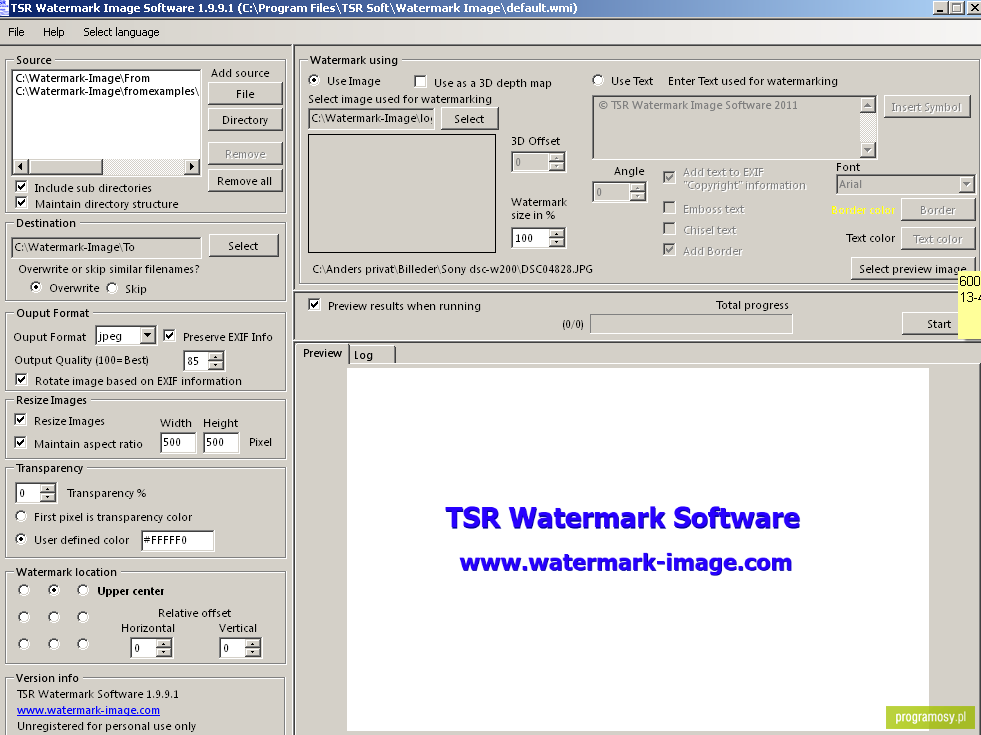Click the Horizontal offset value field
981x735 pixels.
pos(144,648)
